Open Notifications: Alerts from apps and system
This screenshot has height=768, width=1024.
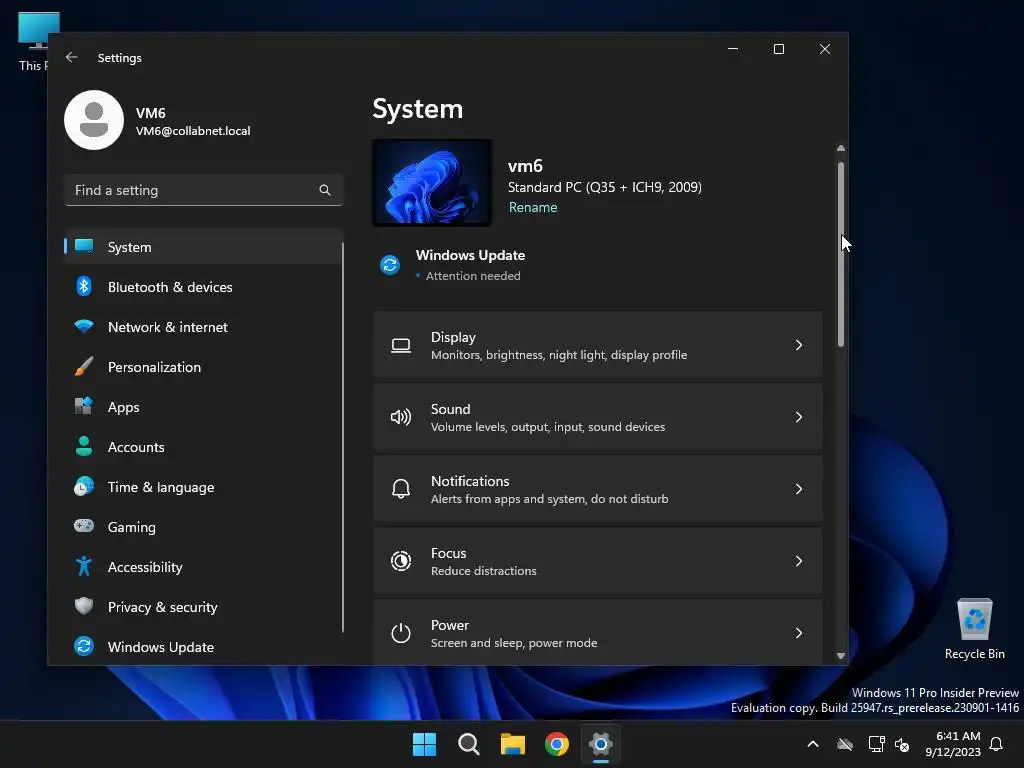pyautogui.click(x=598, y=489)
